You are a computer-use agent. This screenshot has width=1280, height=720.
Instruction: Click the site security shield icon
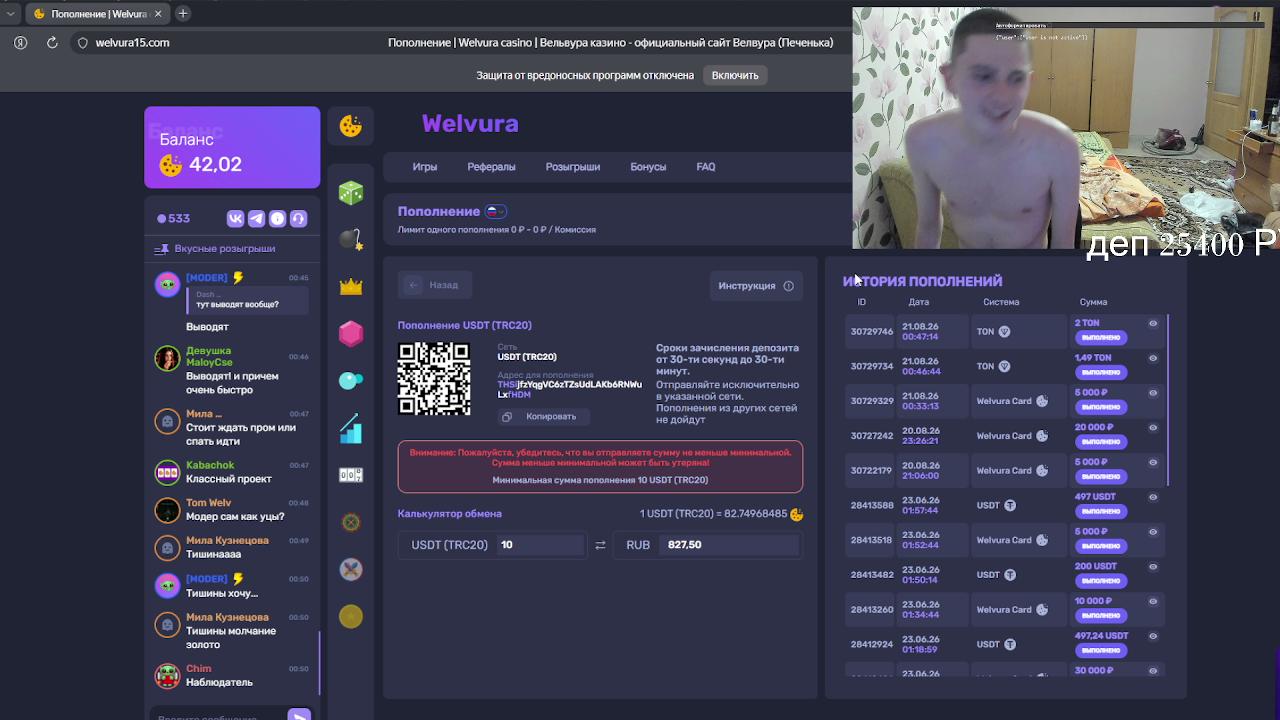pos(84,43)
